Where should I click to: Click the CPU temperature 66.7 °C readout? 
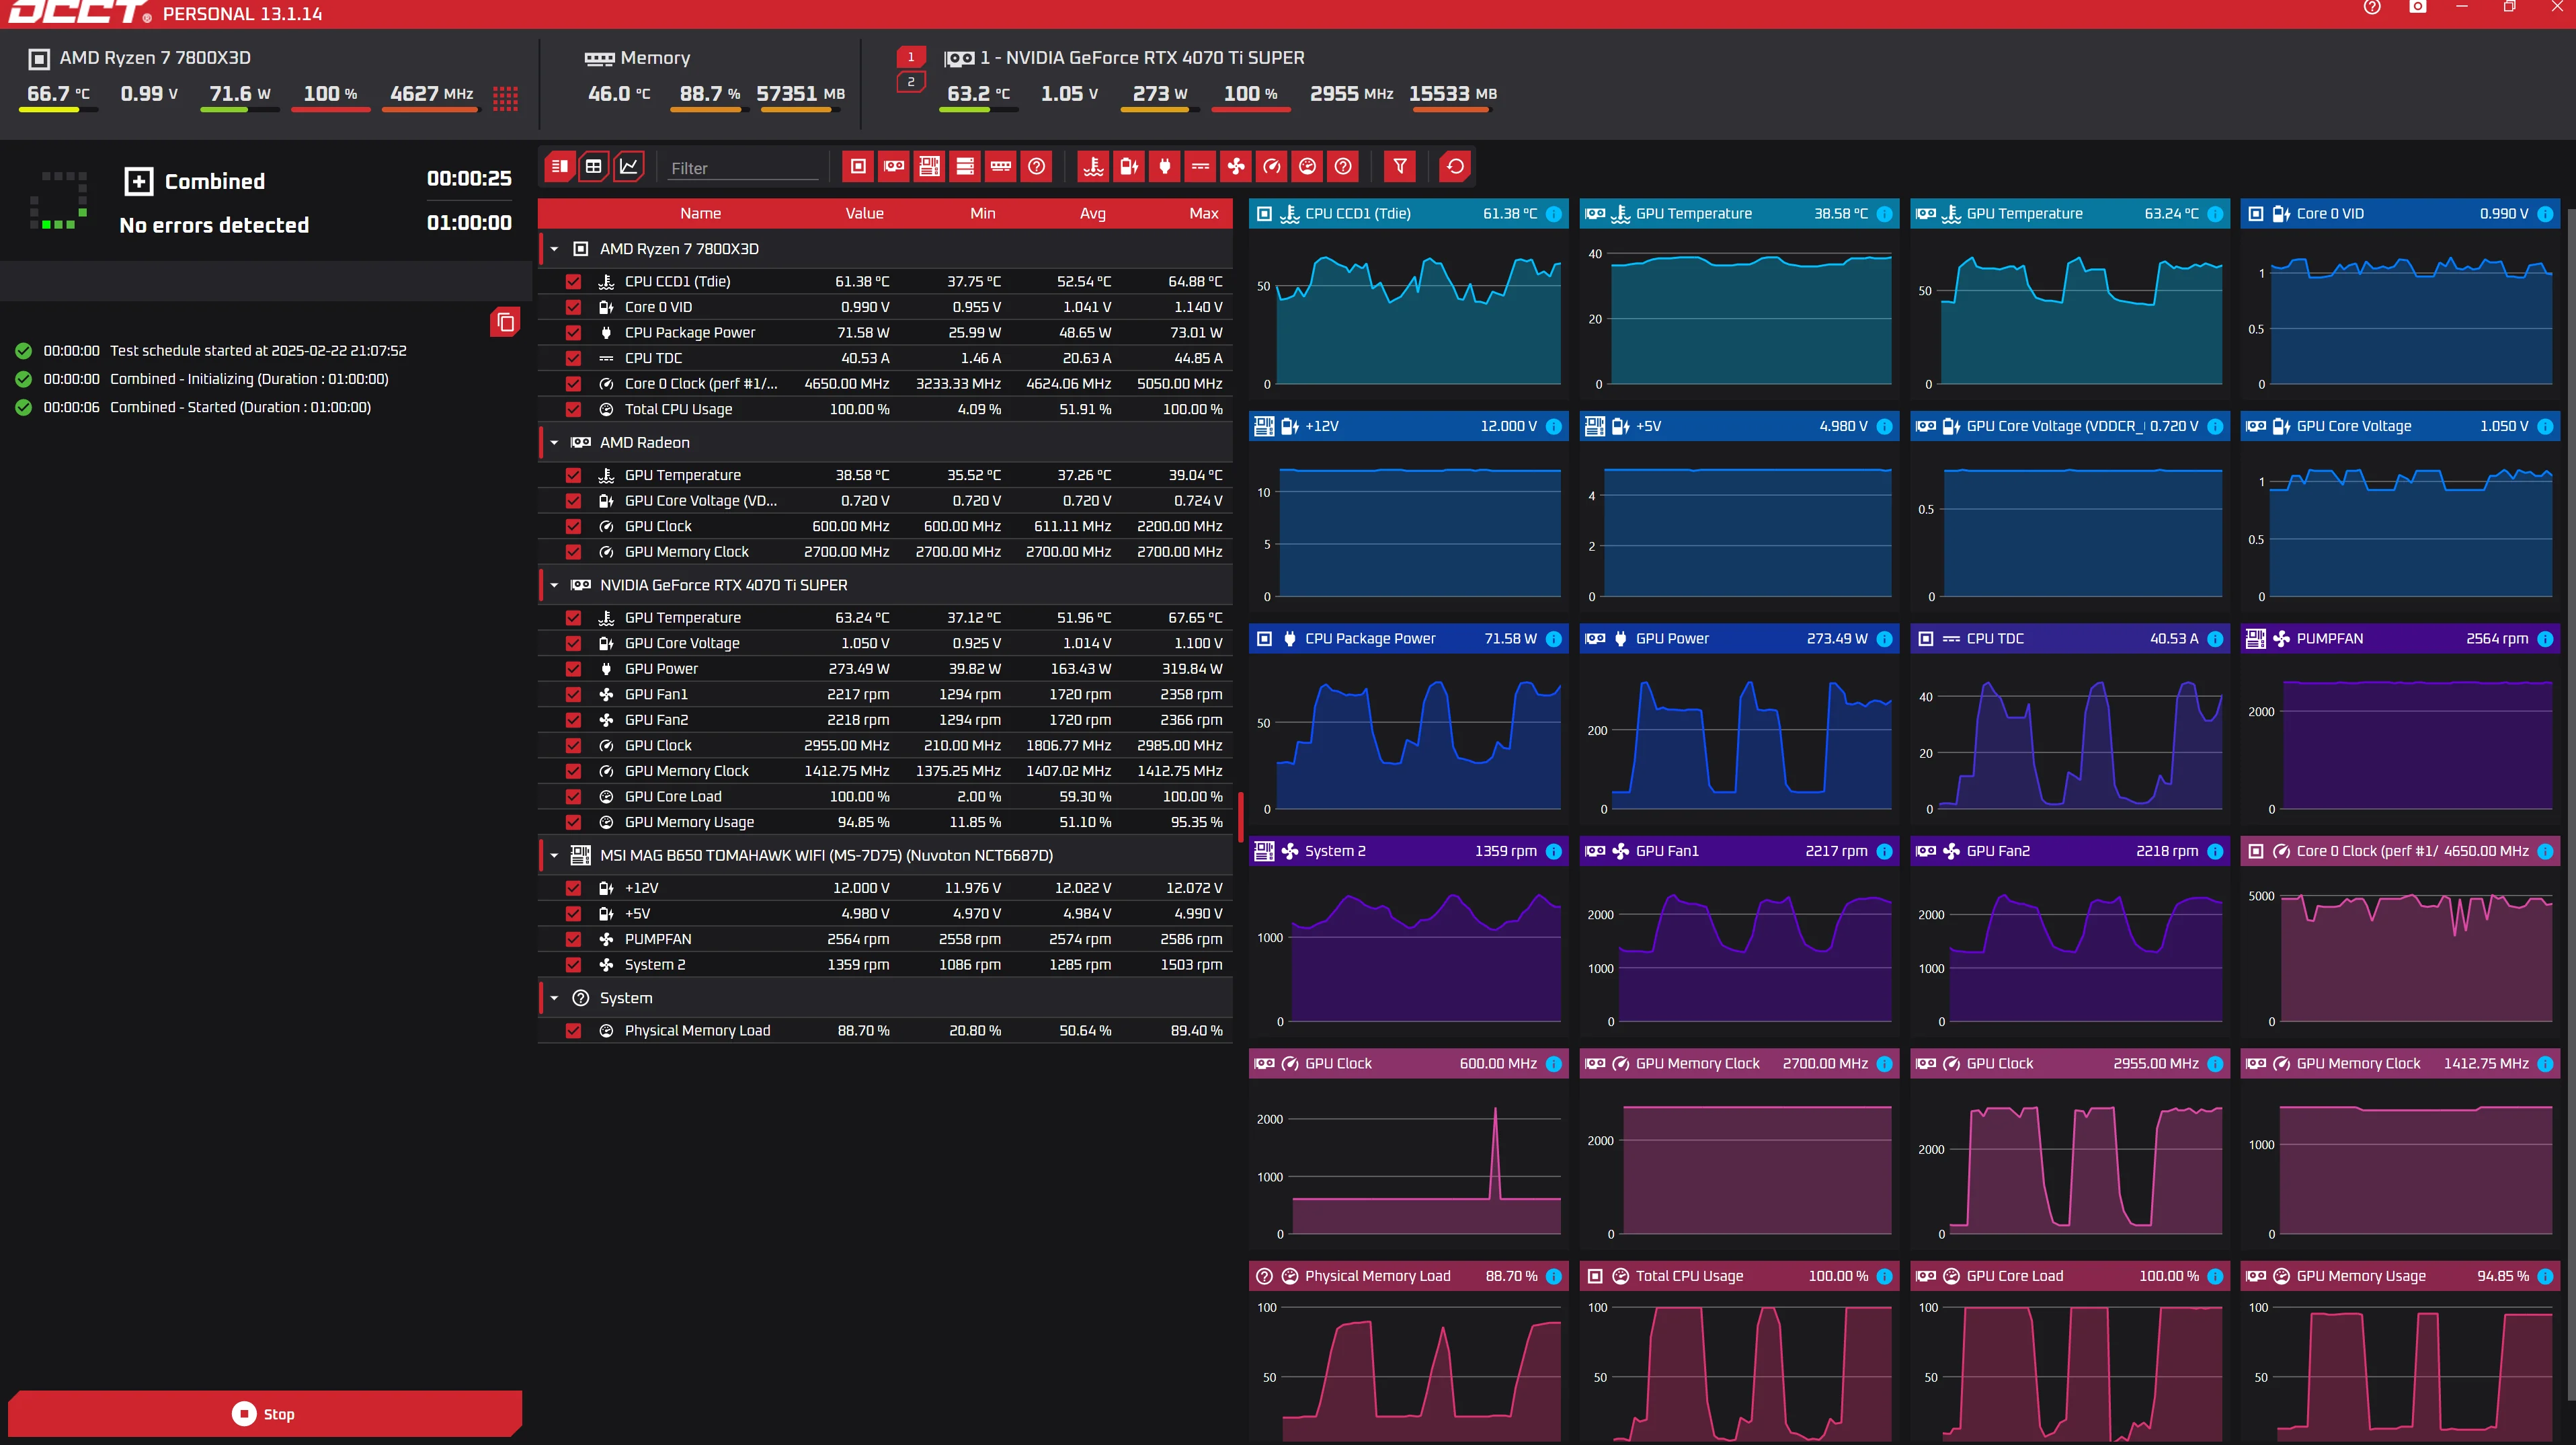coord(58,94)
